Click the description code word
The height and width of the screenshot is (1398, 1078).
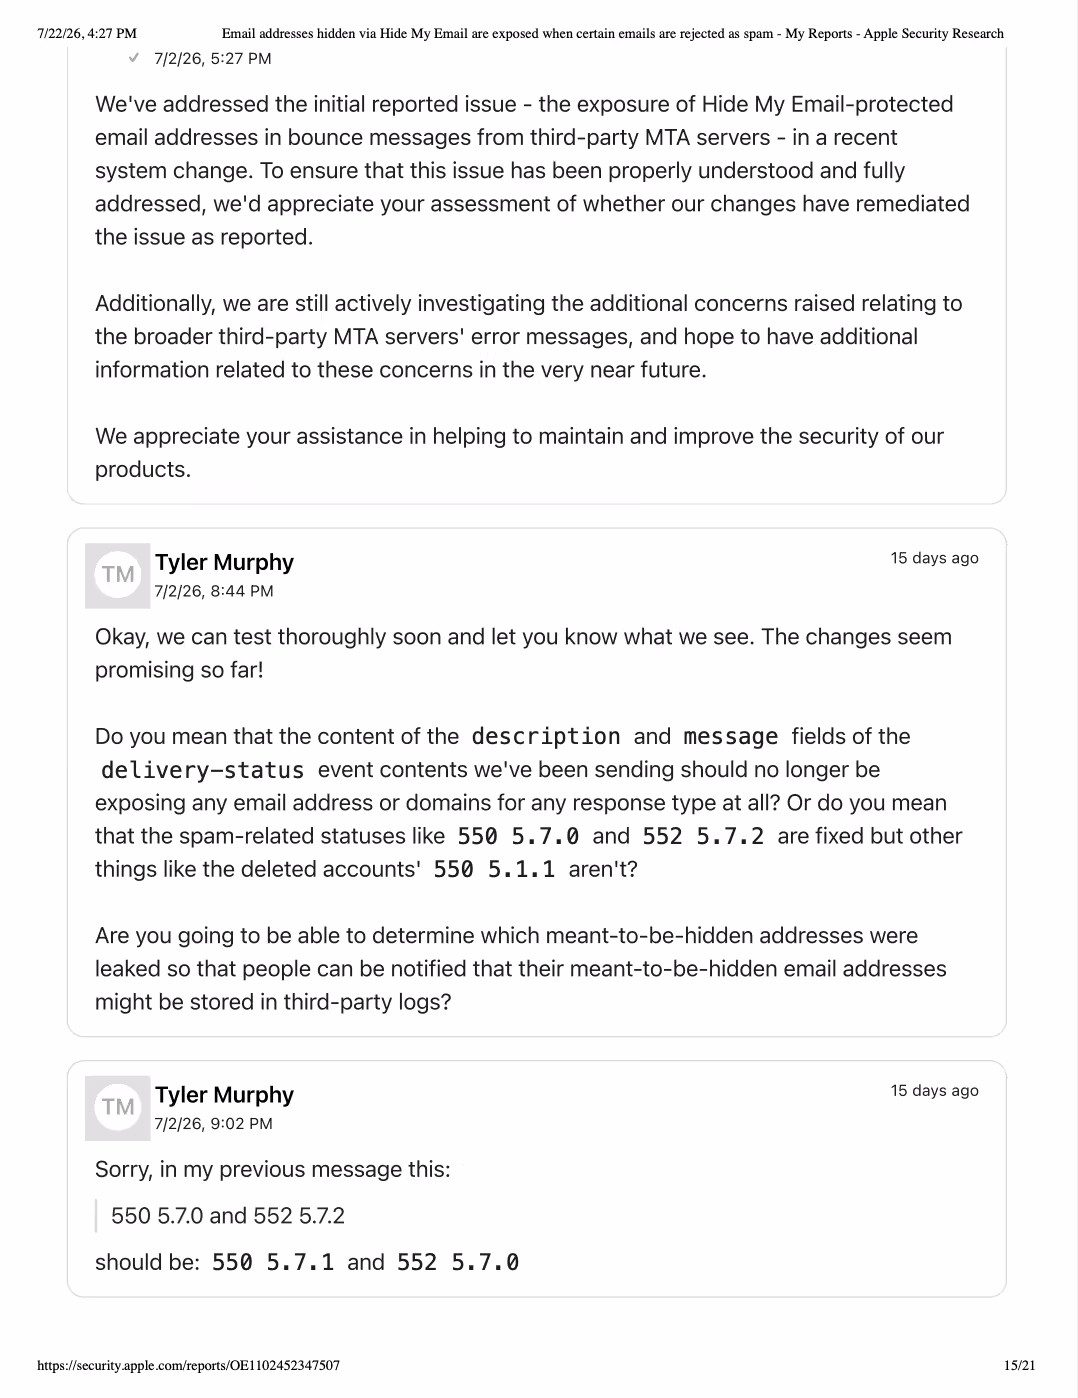545,737
